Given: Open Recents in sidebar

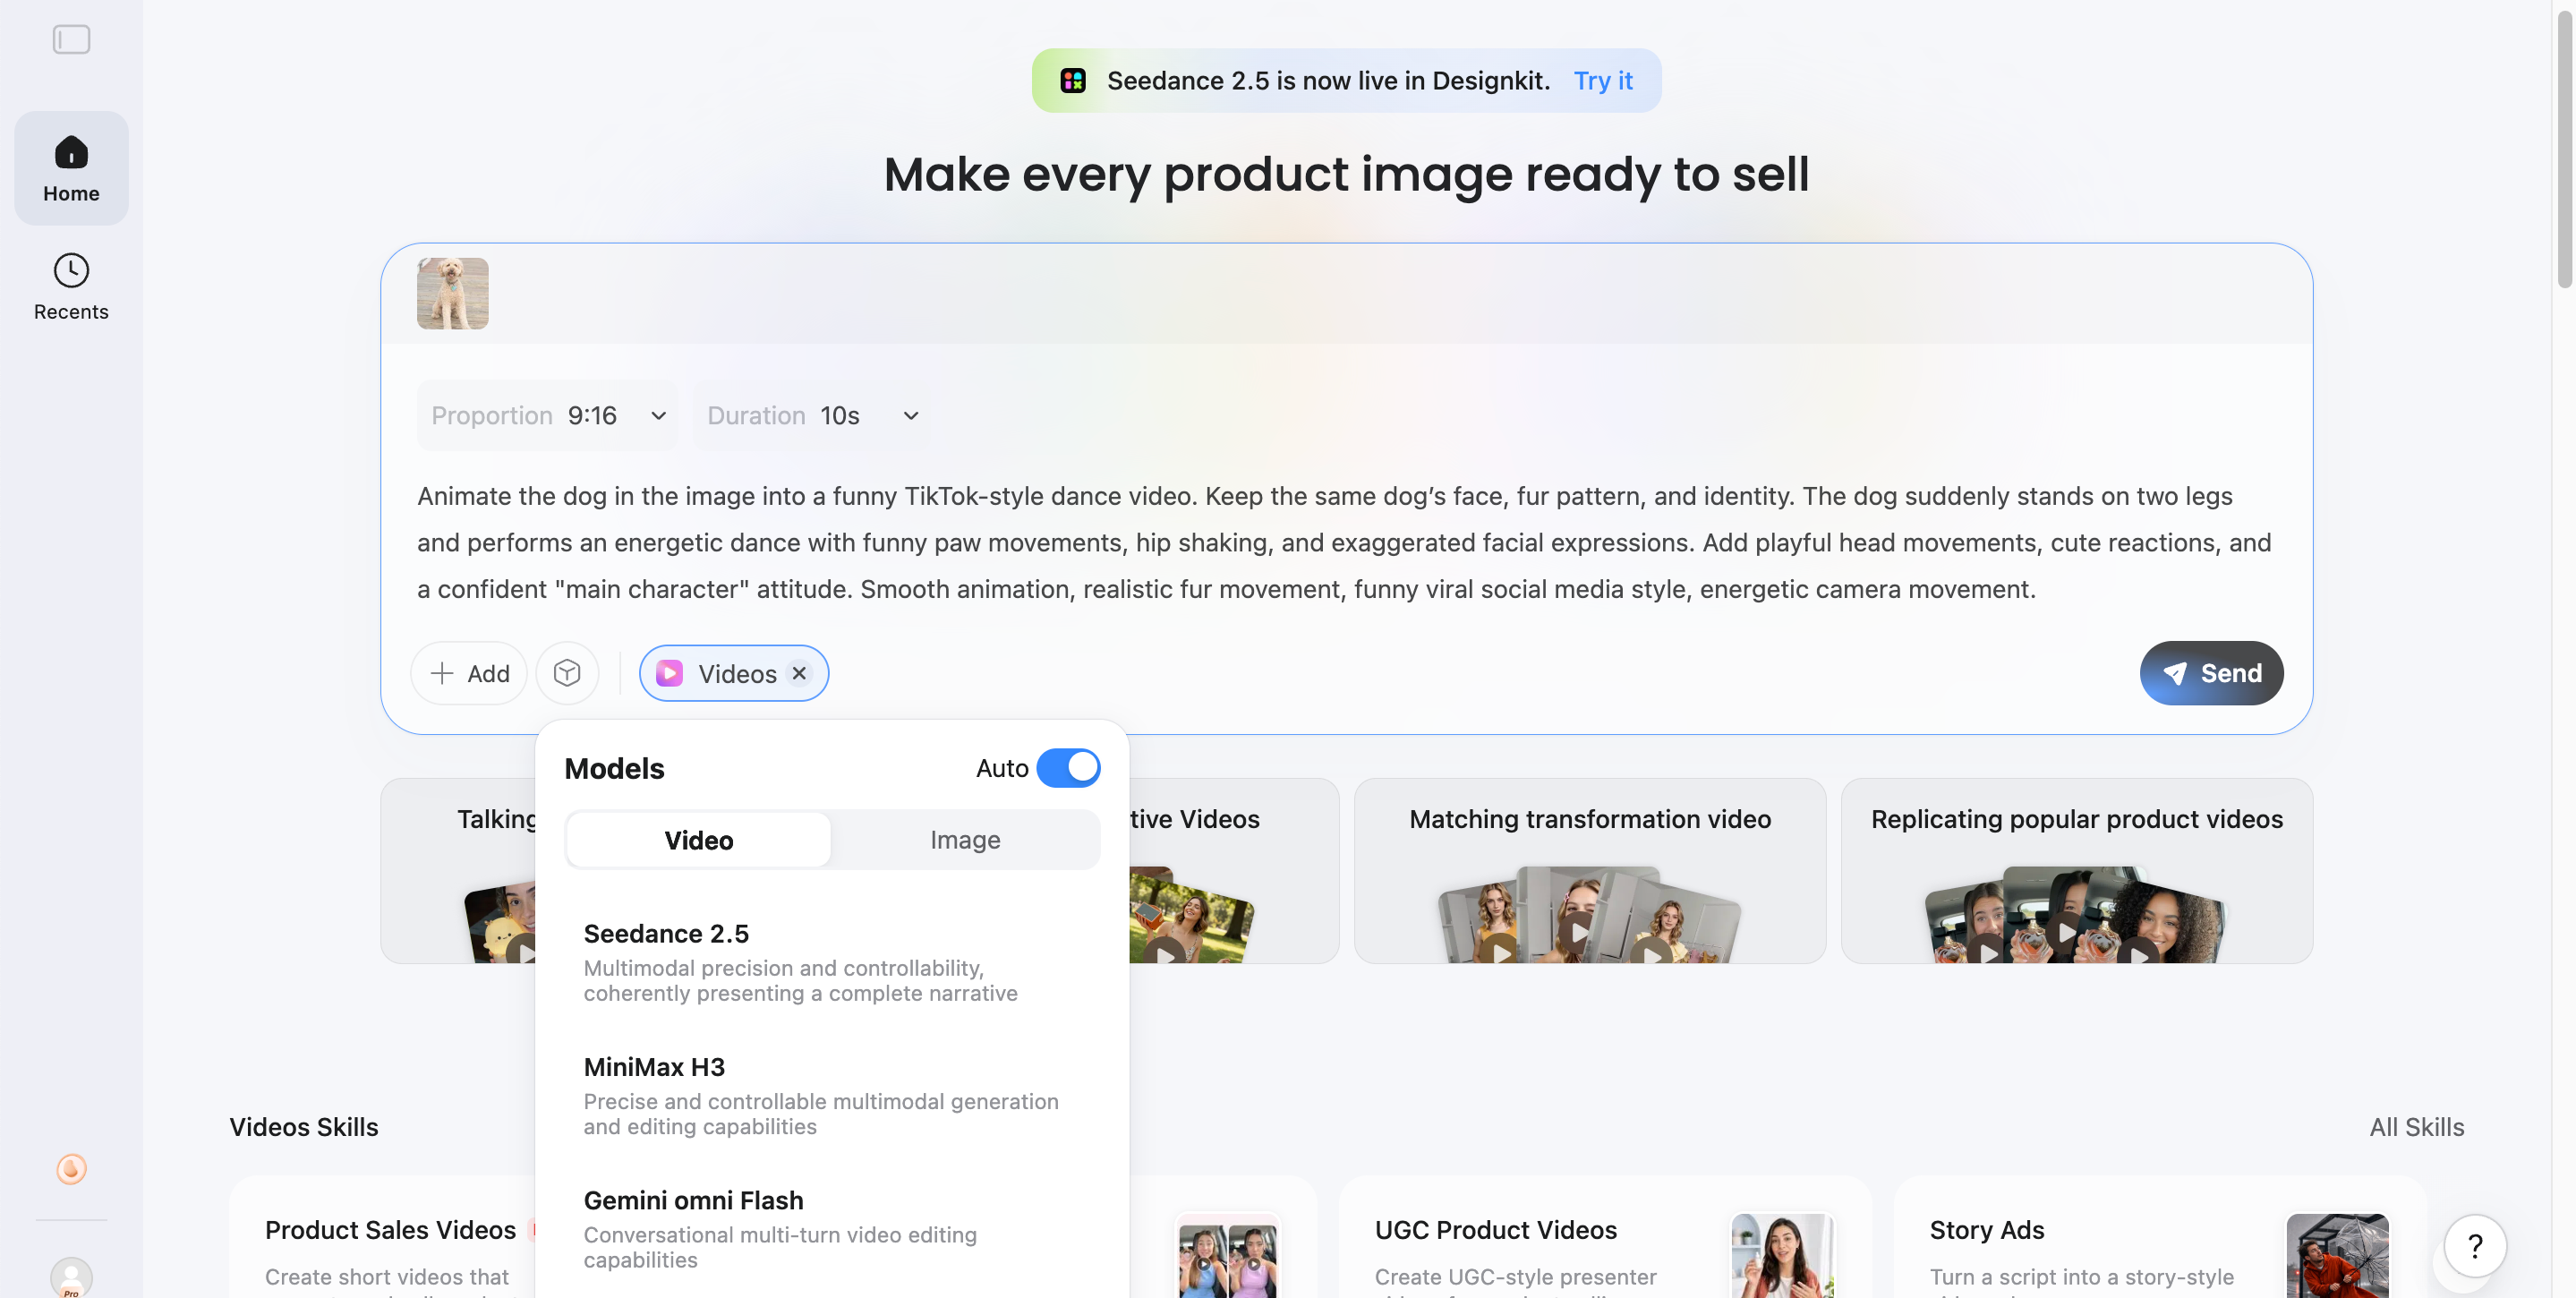Looking at the screenshot, I should [71, 287].
